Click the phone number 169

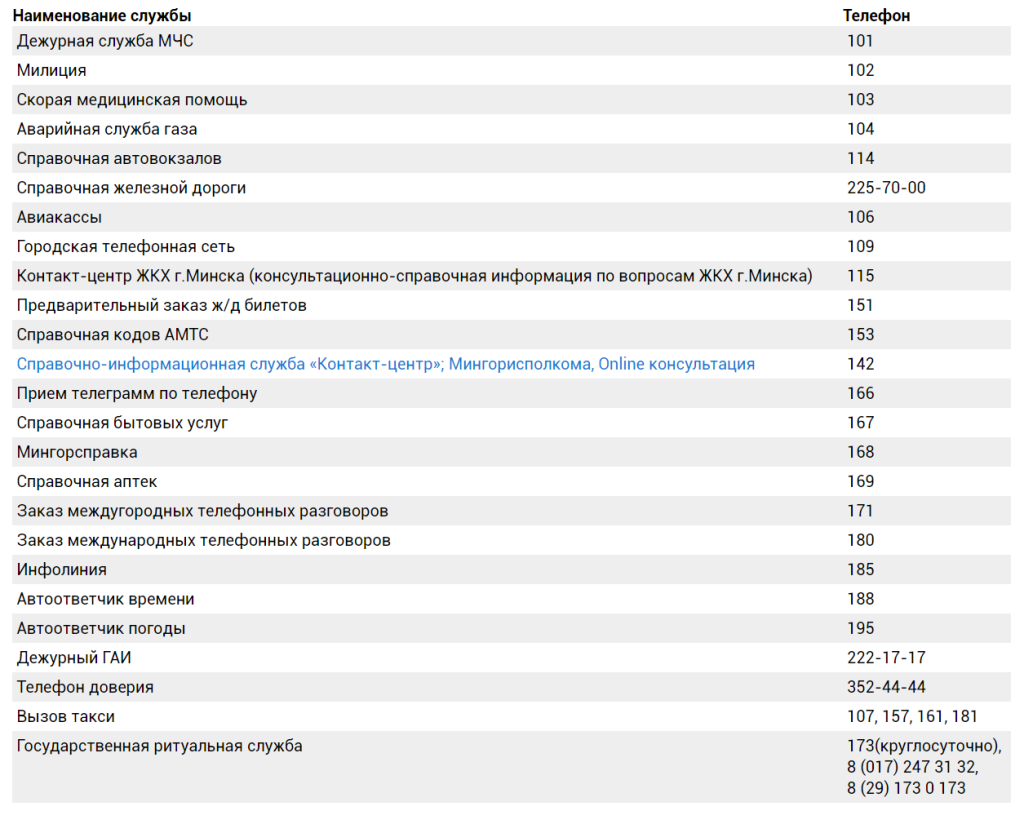(x=861, y=481)
